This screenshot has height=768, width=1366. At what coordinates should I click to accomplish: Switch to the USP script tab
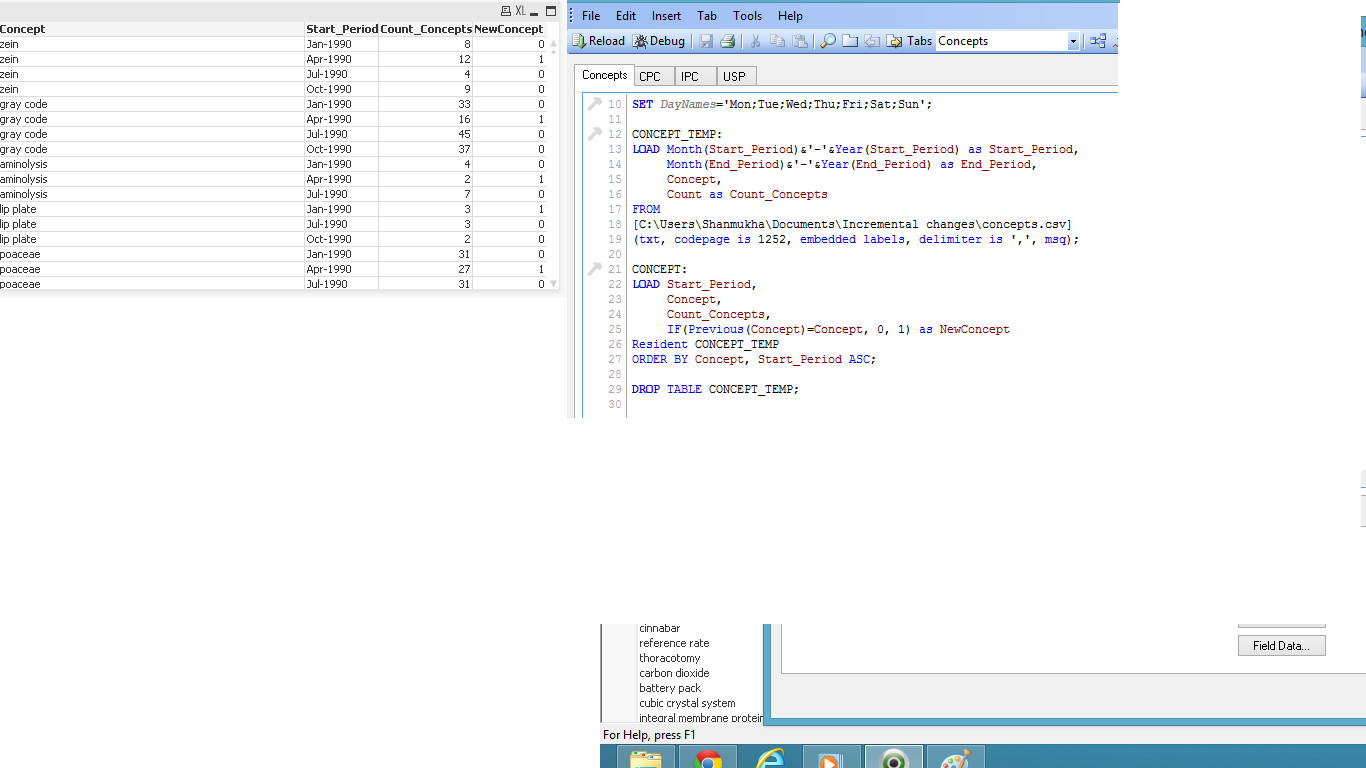[x=734, y=76]
